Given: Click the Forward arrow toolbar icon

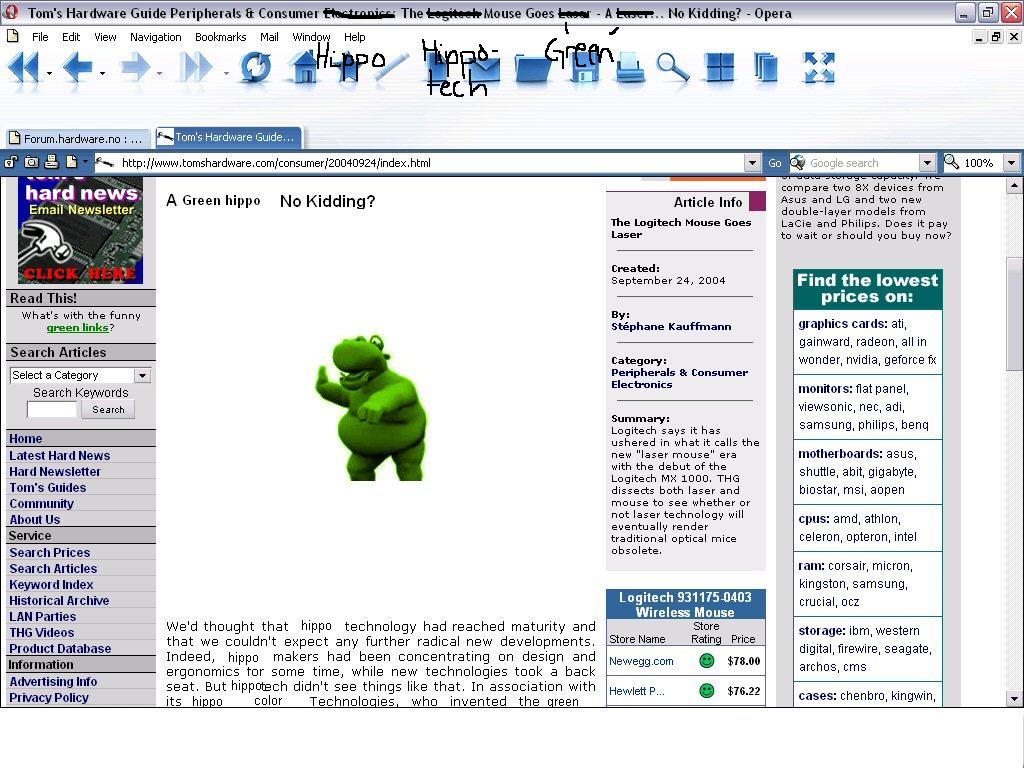Looking at the screenshot, I should tap(135, 68).
